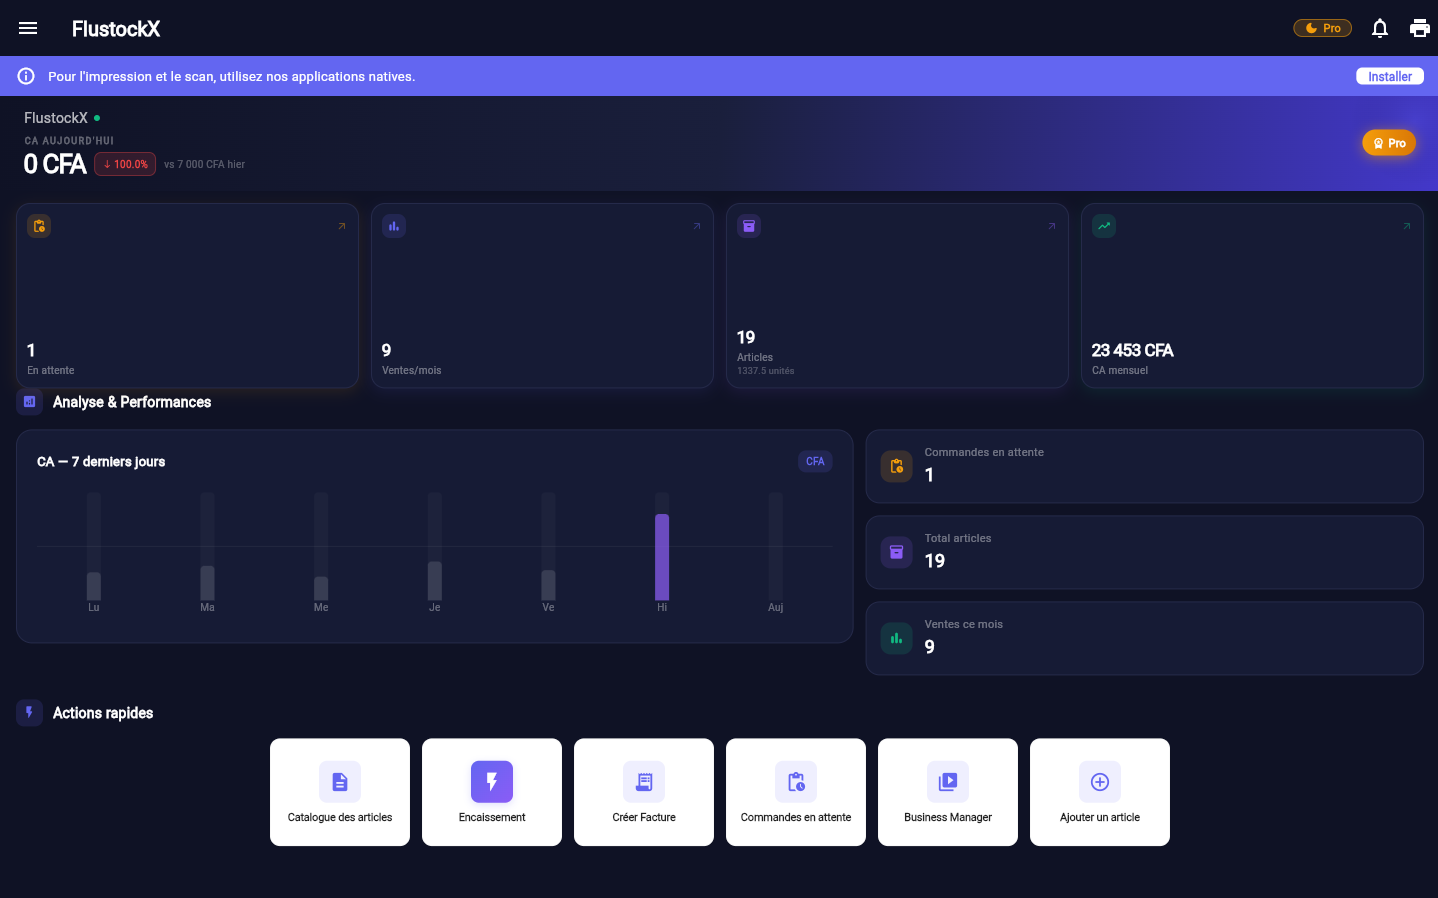The width and height of the screenshot is (1438, 898).
Task: Click the Actions rapides lightning icon
Action: click(30, 713)
